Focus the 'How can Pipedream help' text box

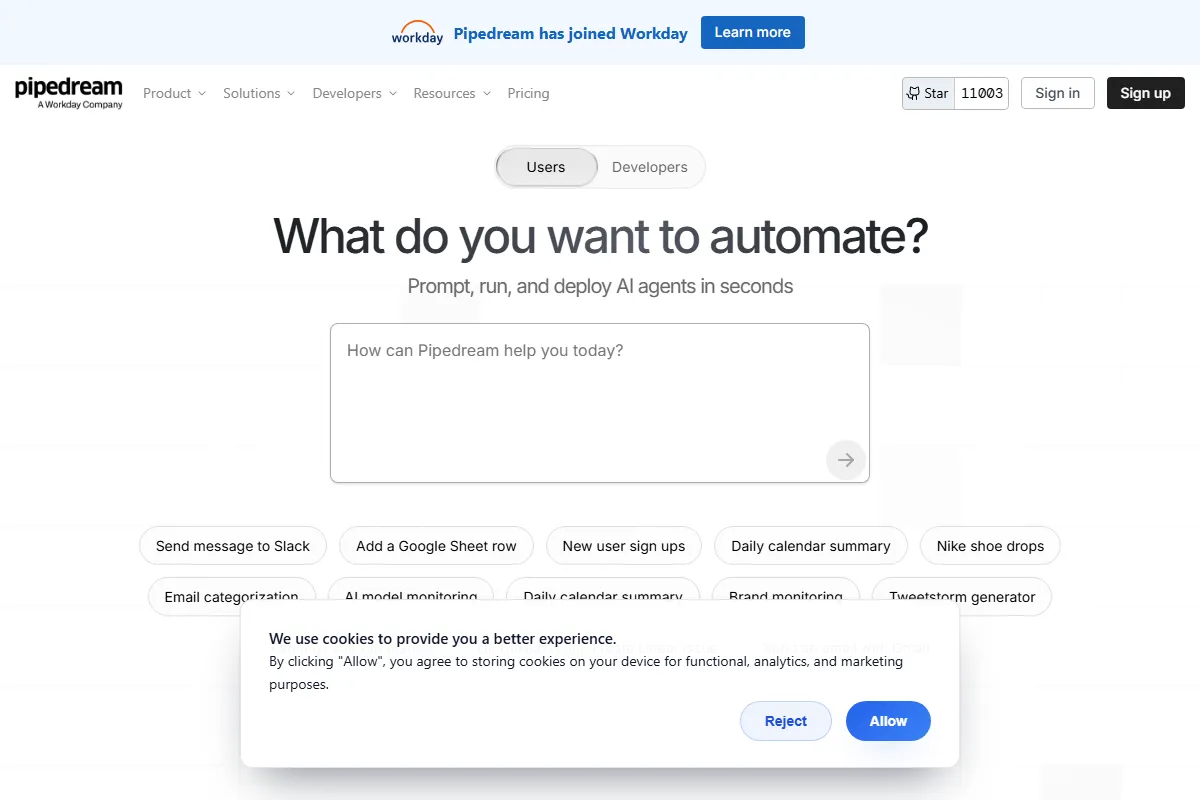click(580, 400)
